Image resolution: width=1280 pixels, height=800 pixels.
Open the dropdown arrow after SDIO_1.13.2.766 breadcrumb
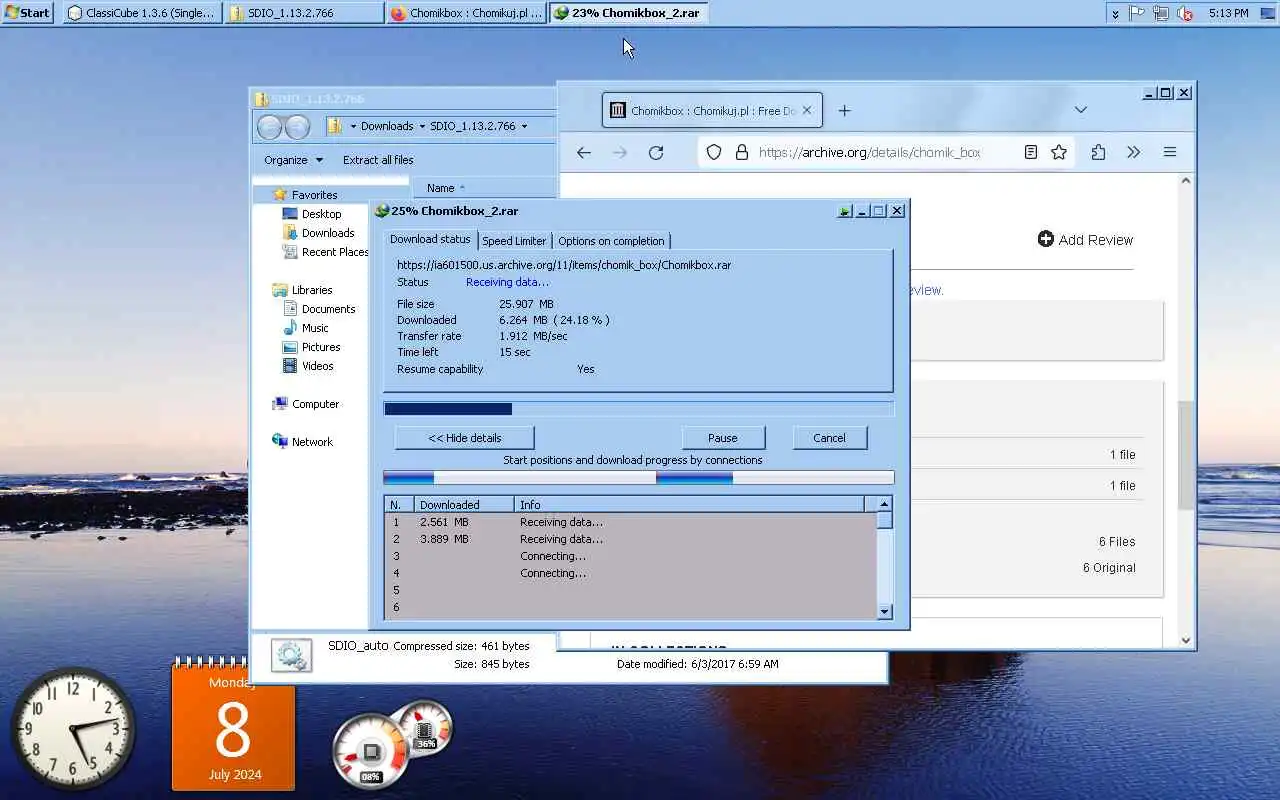pyautogui.click(x=524, y=127)
